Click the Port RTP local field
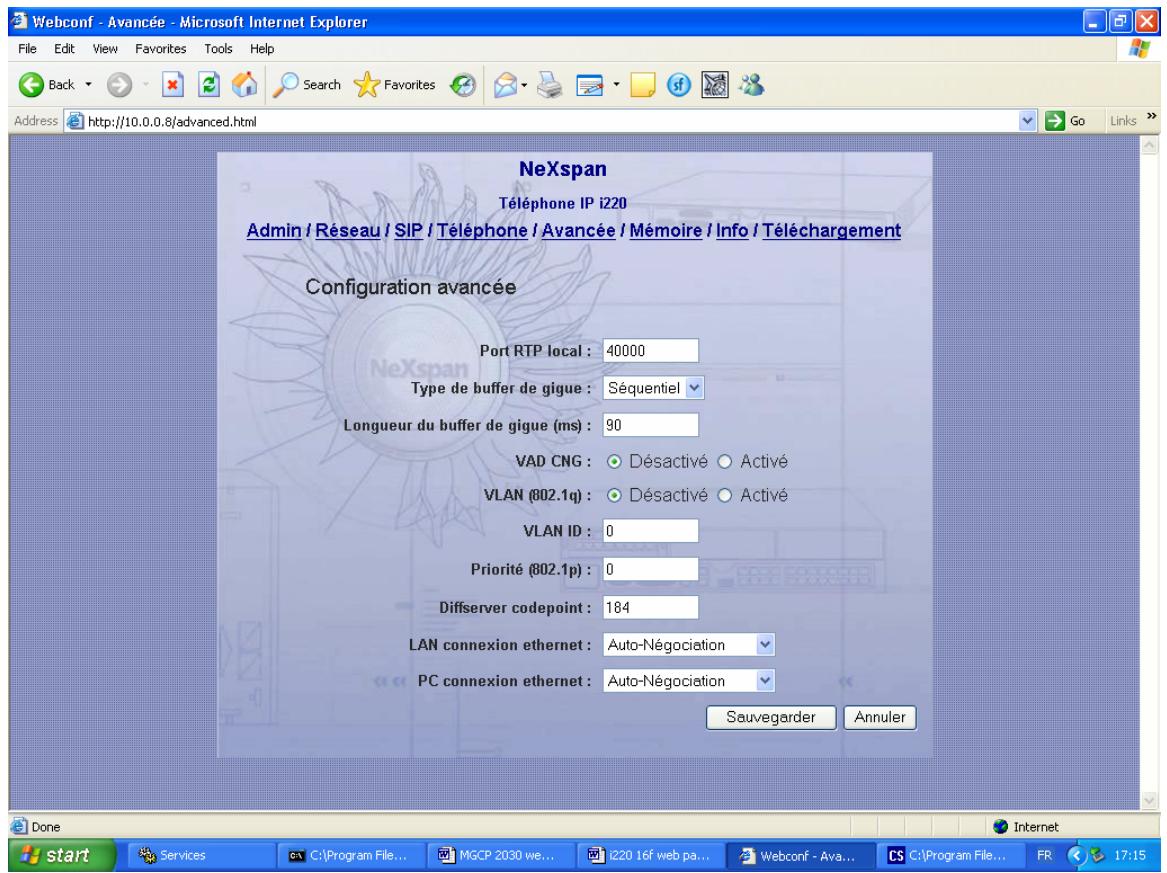Image resolution: width=1167 pixels, height=873 pixels. pos(650,351)
